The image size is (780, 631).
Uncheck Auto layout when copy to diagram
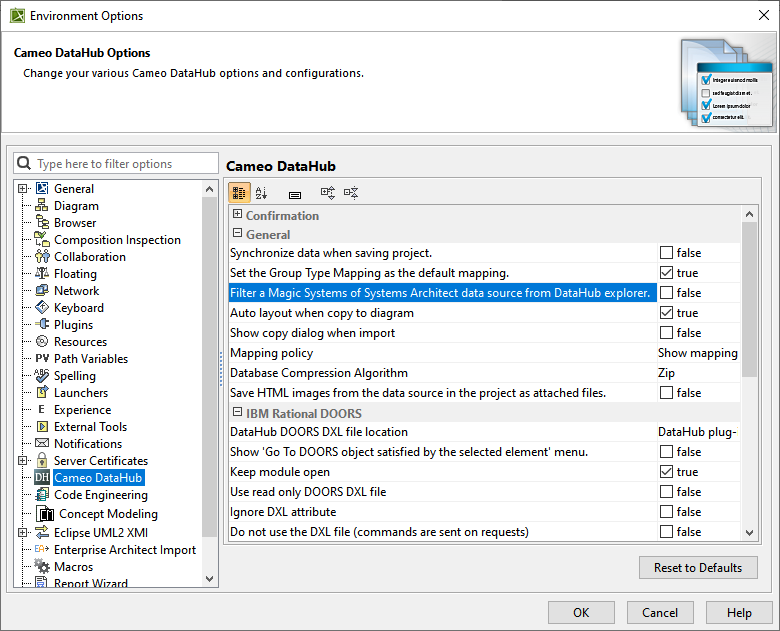tap(666, 313)
